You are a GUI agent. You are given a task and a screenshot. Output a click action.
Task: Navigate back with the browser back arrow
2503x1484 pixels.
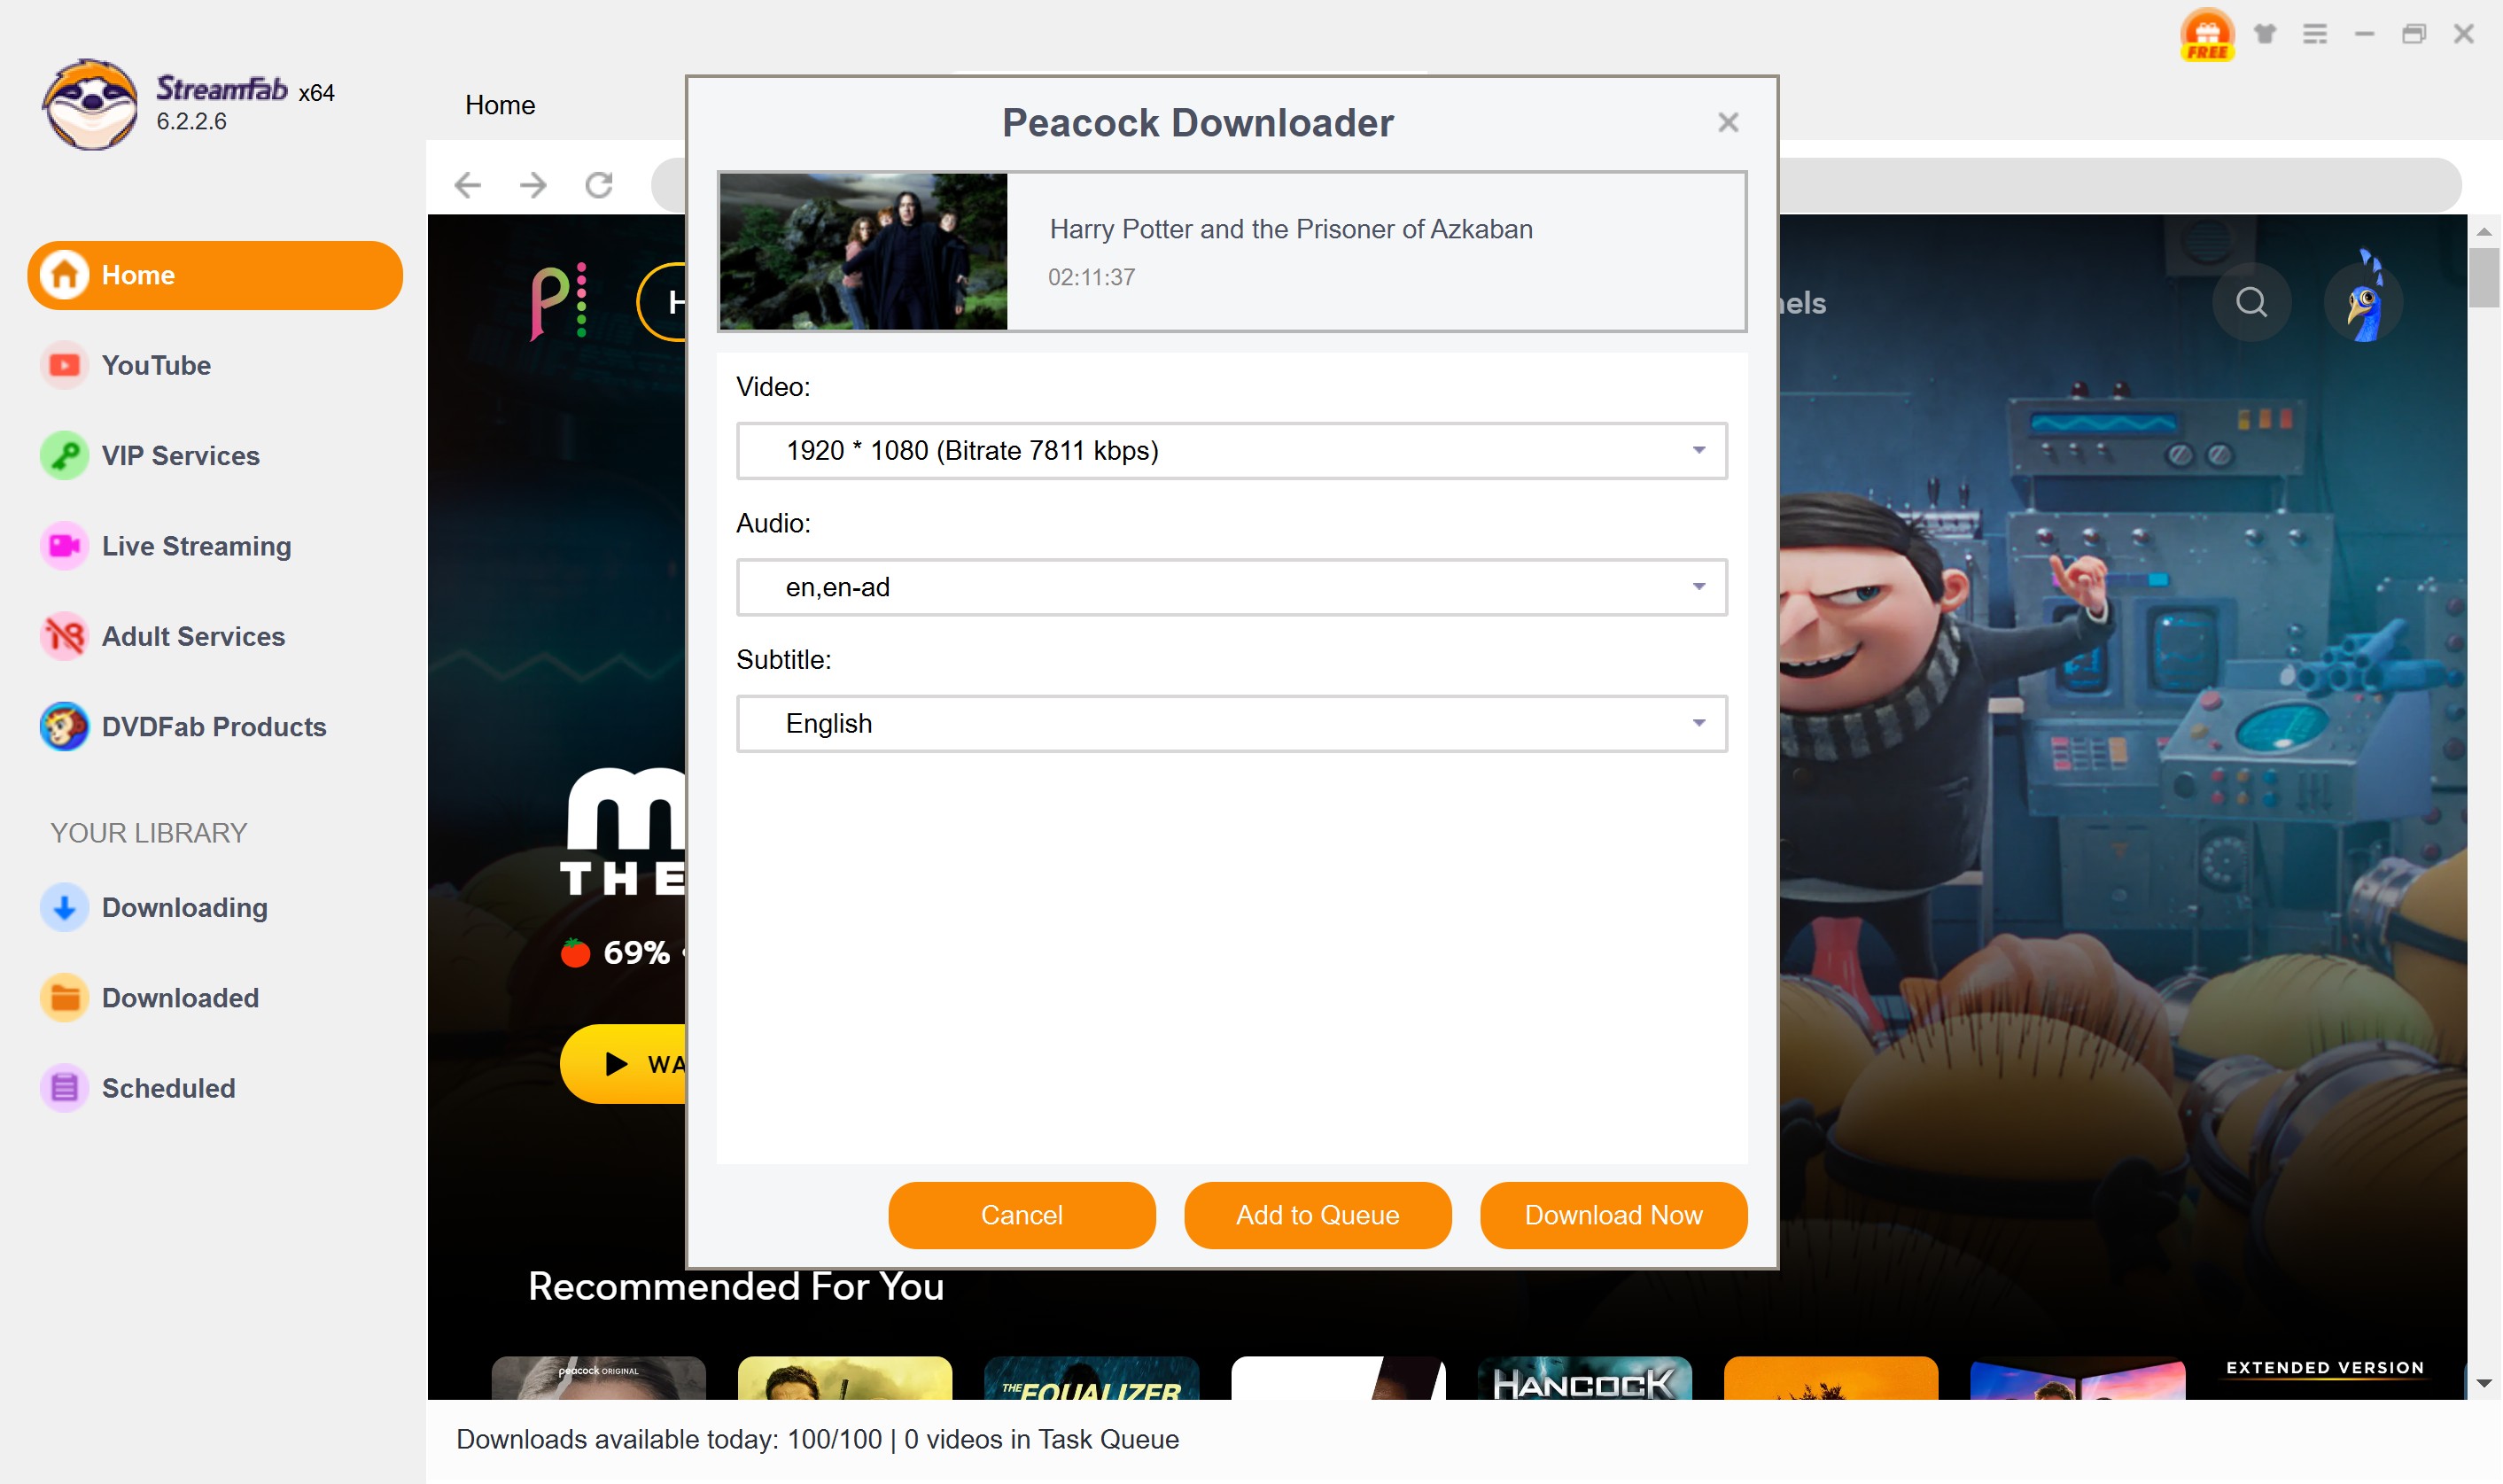coord(468,185)
